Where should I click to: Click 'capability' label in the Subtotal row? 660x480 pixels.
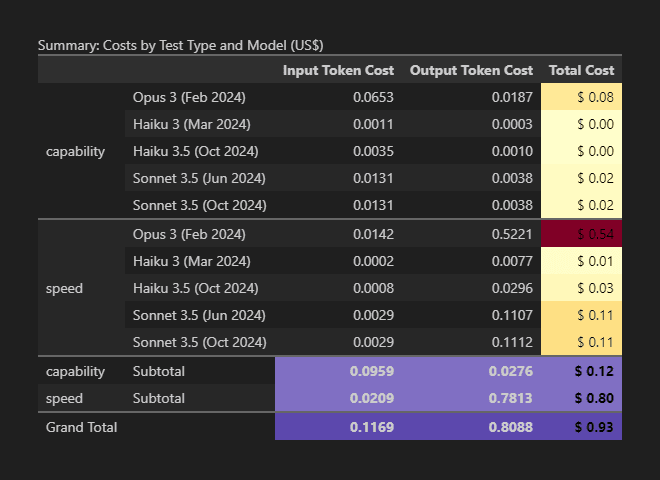[75, 372]
